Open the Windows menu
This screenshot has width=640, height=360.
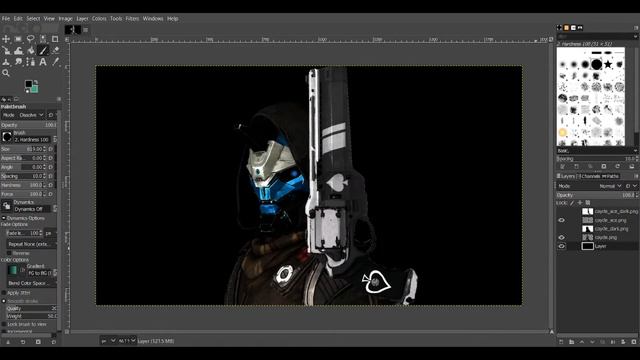[x=153, y=19]
